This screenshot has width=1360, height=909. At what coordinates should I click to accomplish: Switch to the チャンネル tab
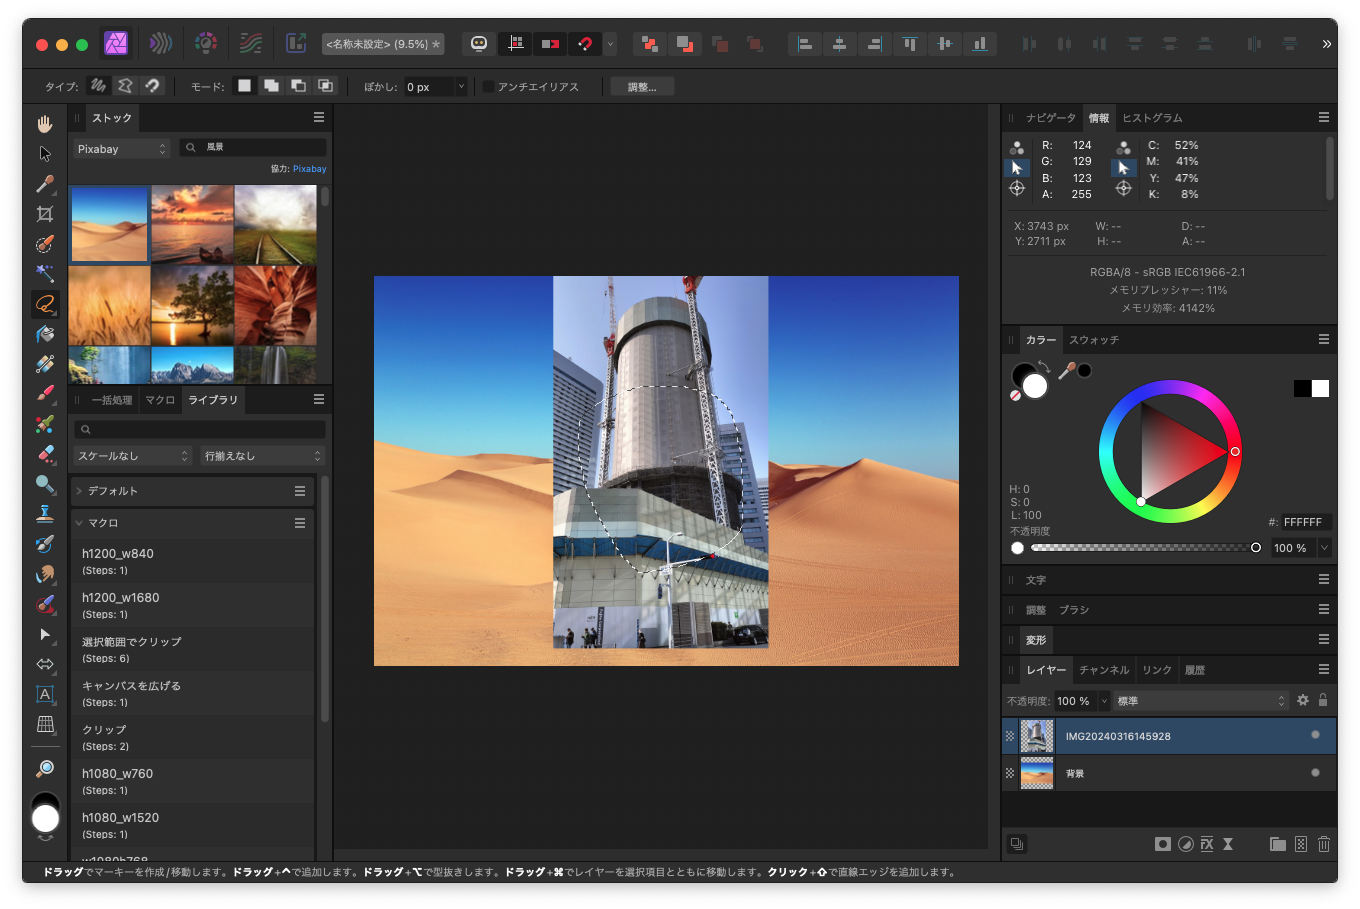[x=1104, y=670]
